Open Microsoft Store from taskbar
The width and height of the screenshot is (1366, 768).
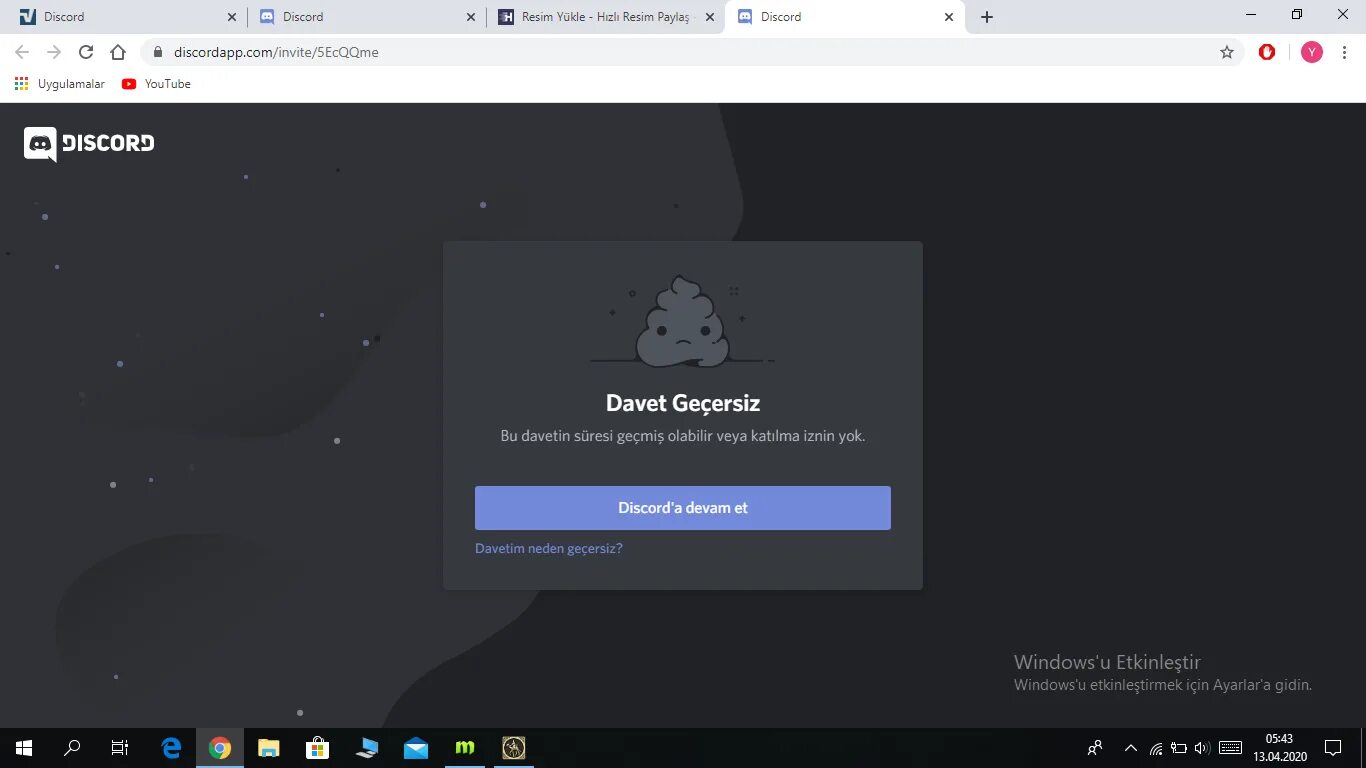click(x=318, y=748)
